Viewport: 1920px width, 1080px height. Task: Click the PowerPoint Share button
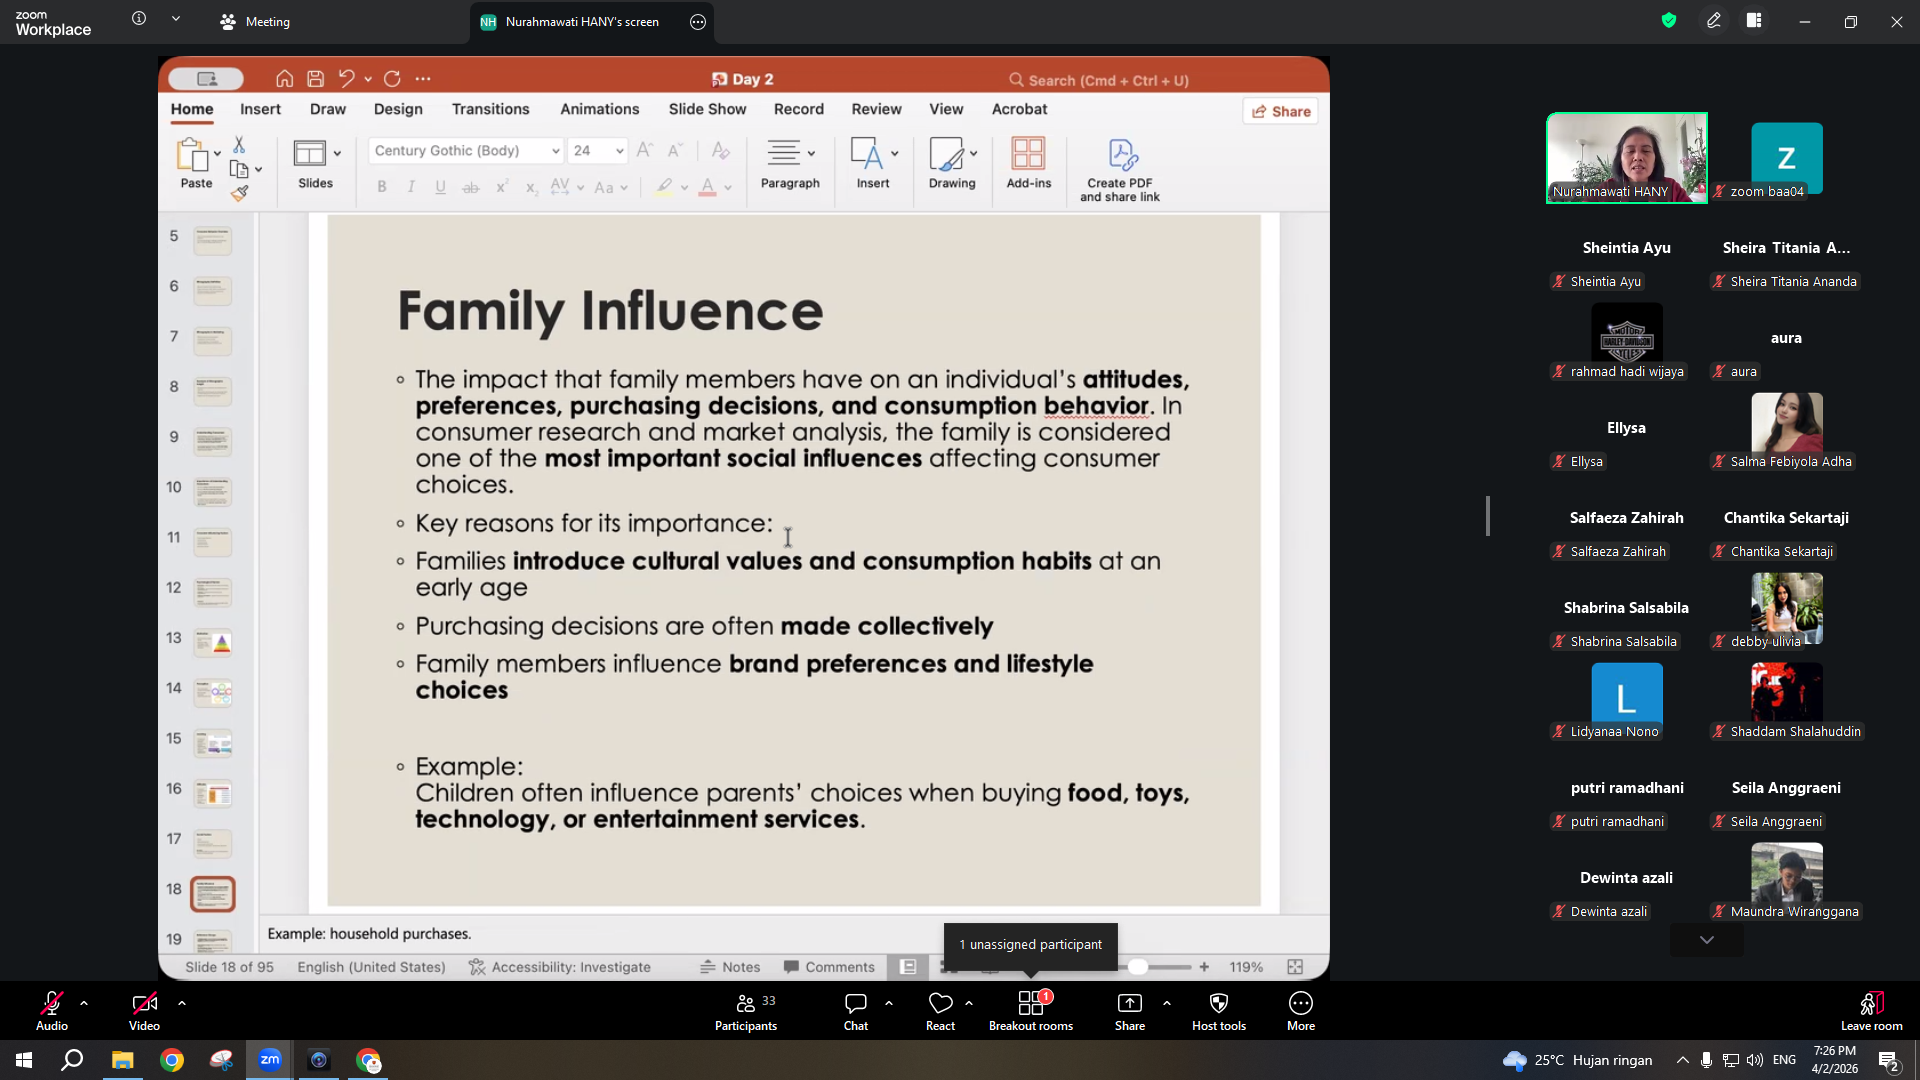click(1281, 111)
